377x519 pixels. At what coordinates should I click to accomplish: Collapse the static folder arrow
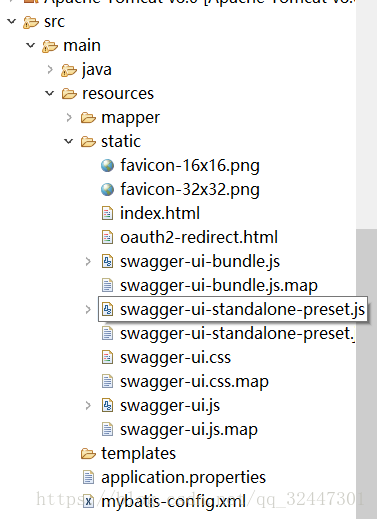point(69,141)
